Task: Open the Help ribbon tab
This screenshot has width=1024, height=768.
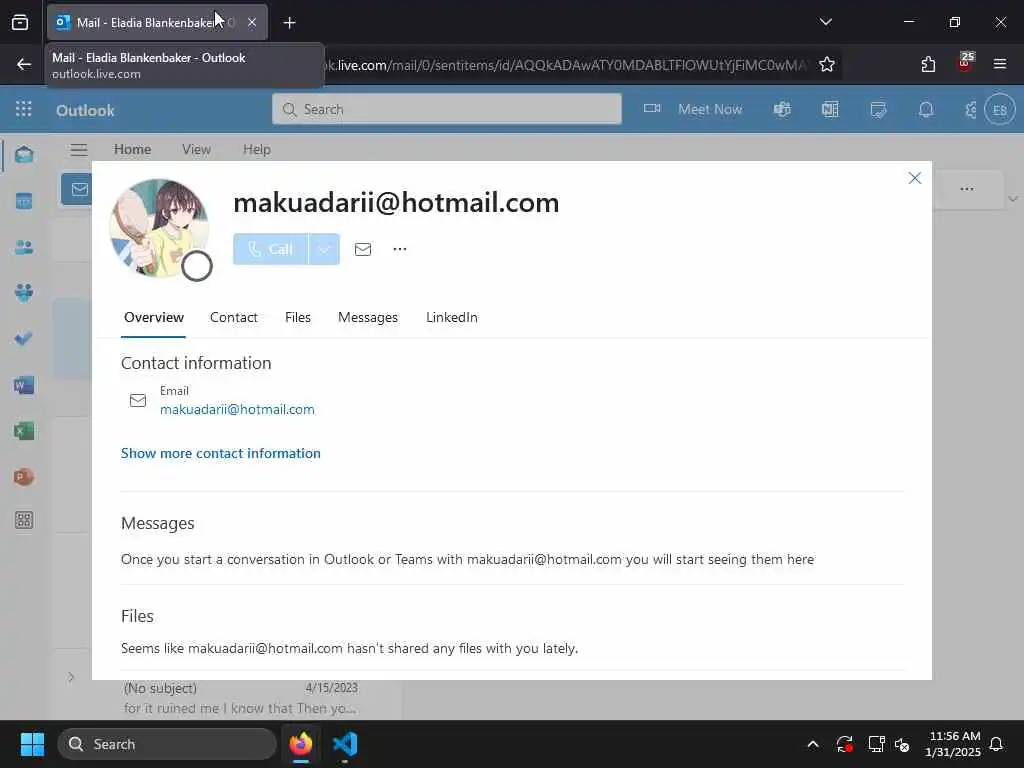Action: (x=257, y=150)
